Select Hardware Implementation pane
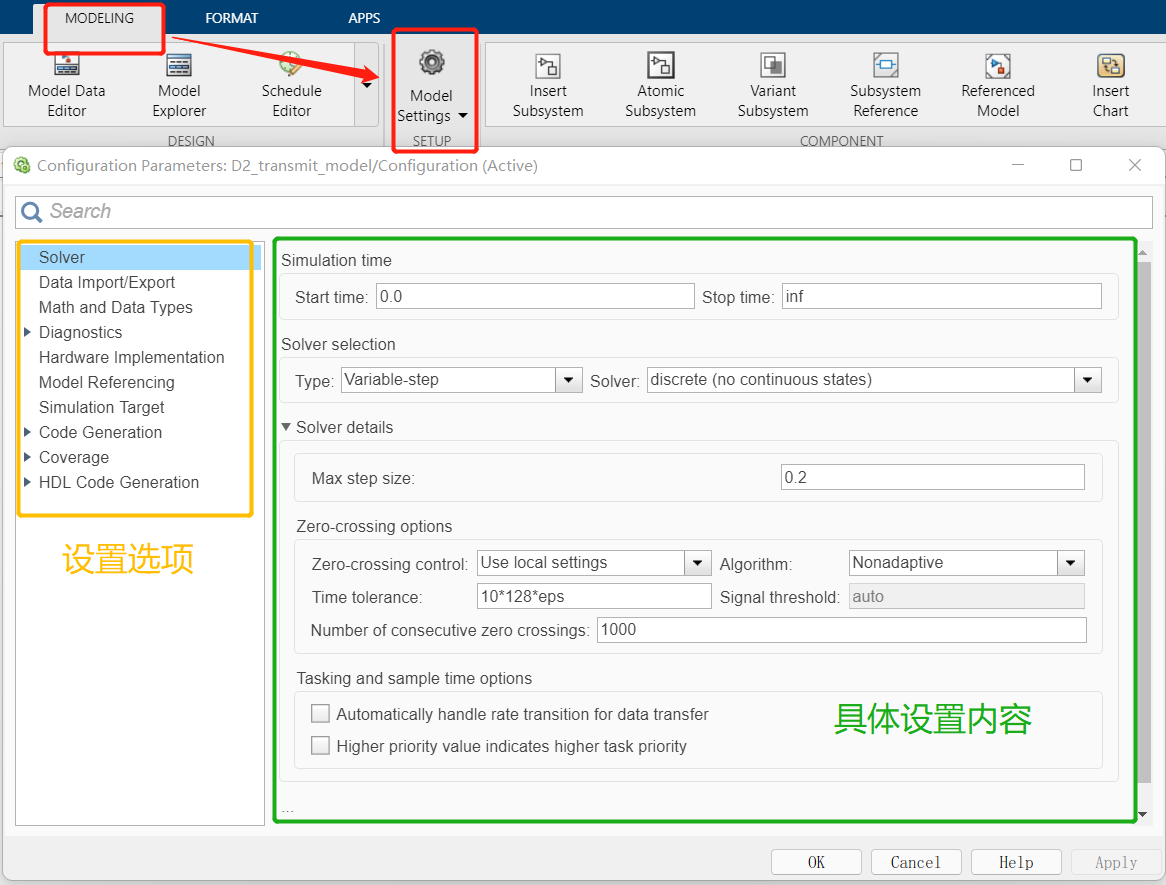1166x885 pixels. [132, 357]
